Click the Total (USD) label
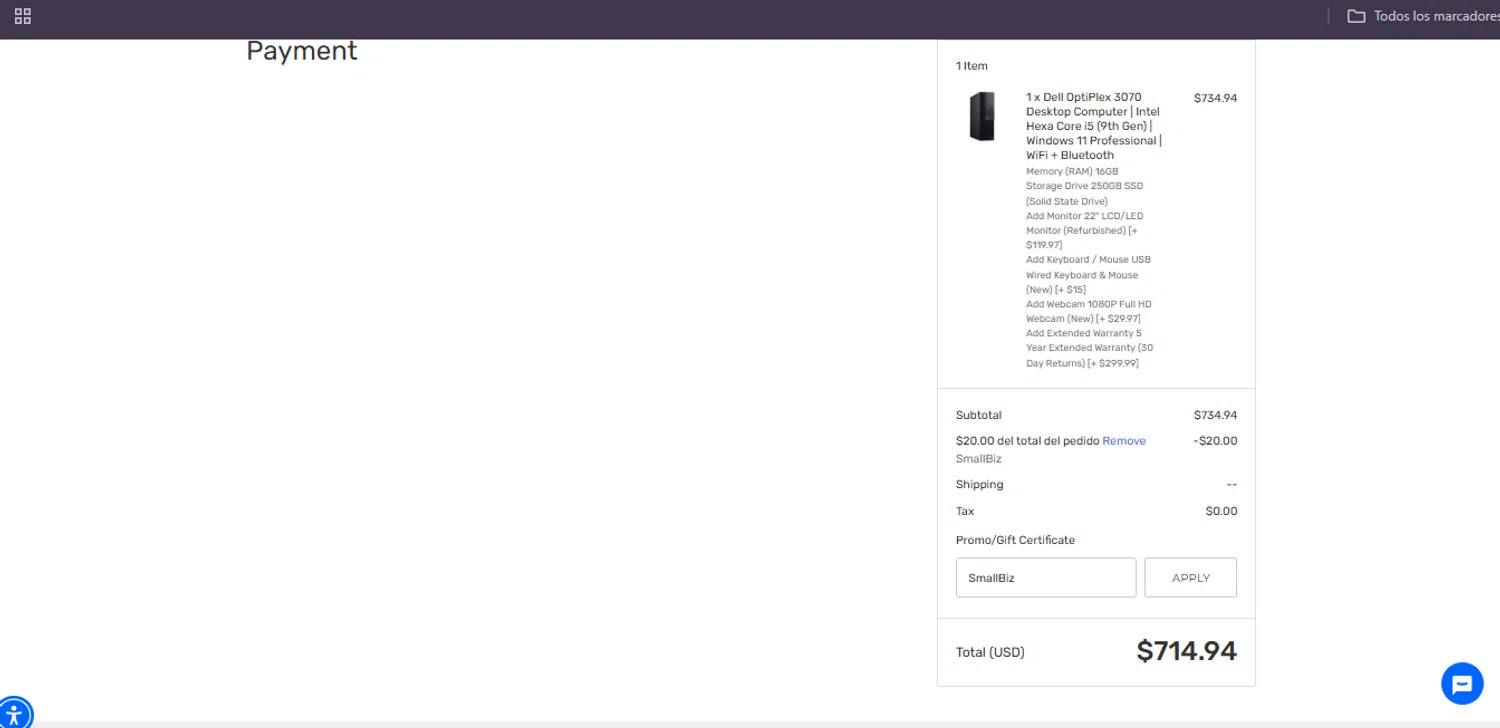The width and height of the screenshot is (1500, 728). coord(990,652)
